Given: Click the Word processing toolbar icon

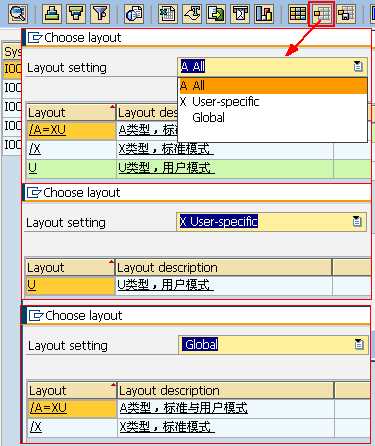Looking at the screenshot, I should pyautogui.click(x=192, y=13).
